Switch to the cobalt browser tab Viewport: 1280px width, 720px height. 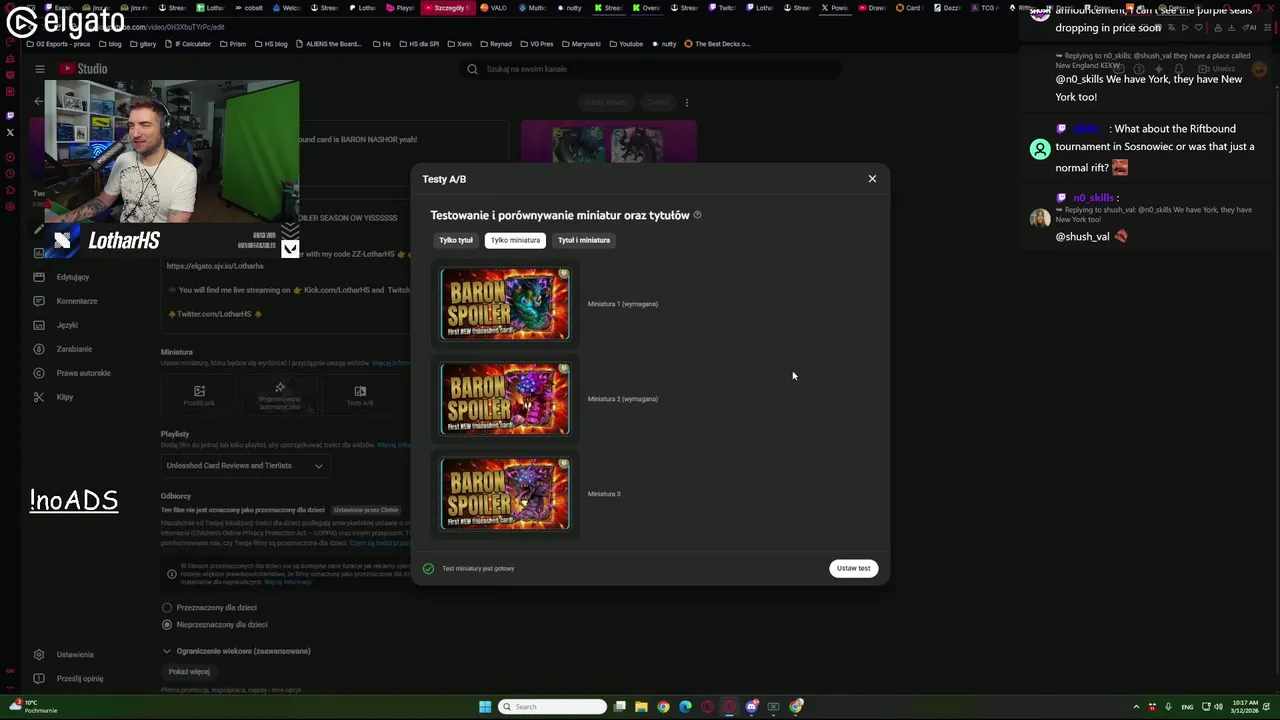248,8
